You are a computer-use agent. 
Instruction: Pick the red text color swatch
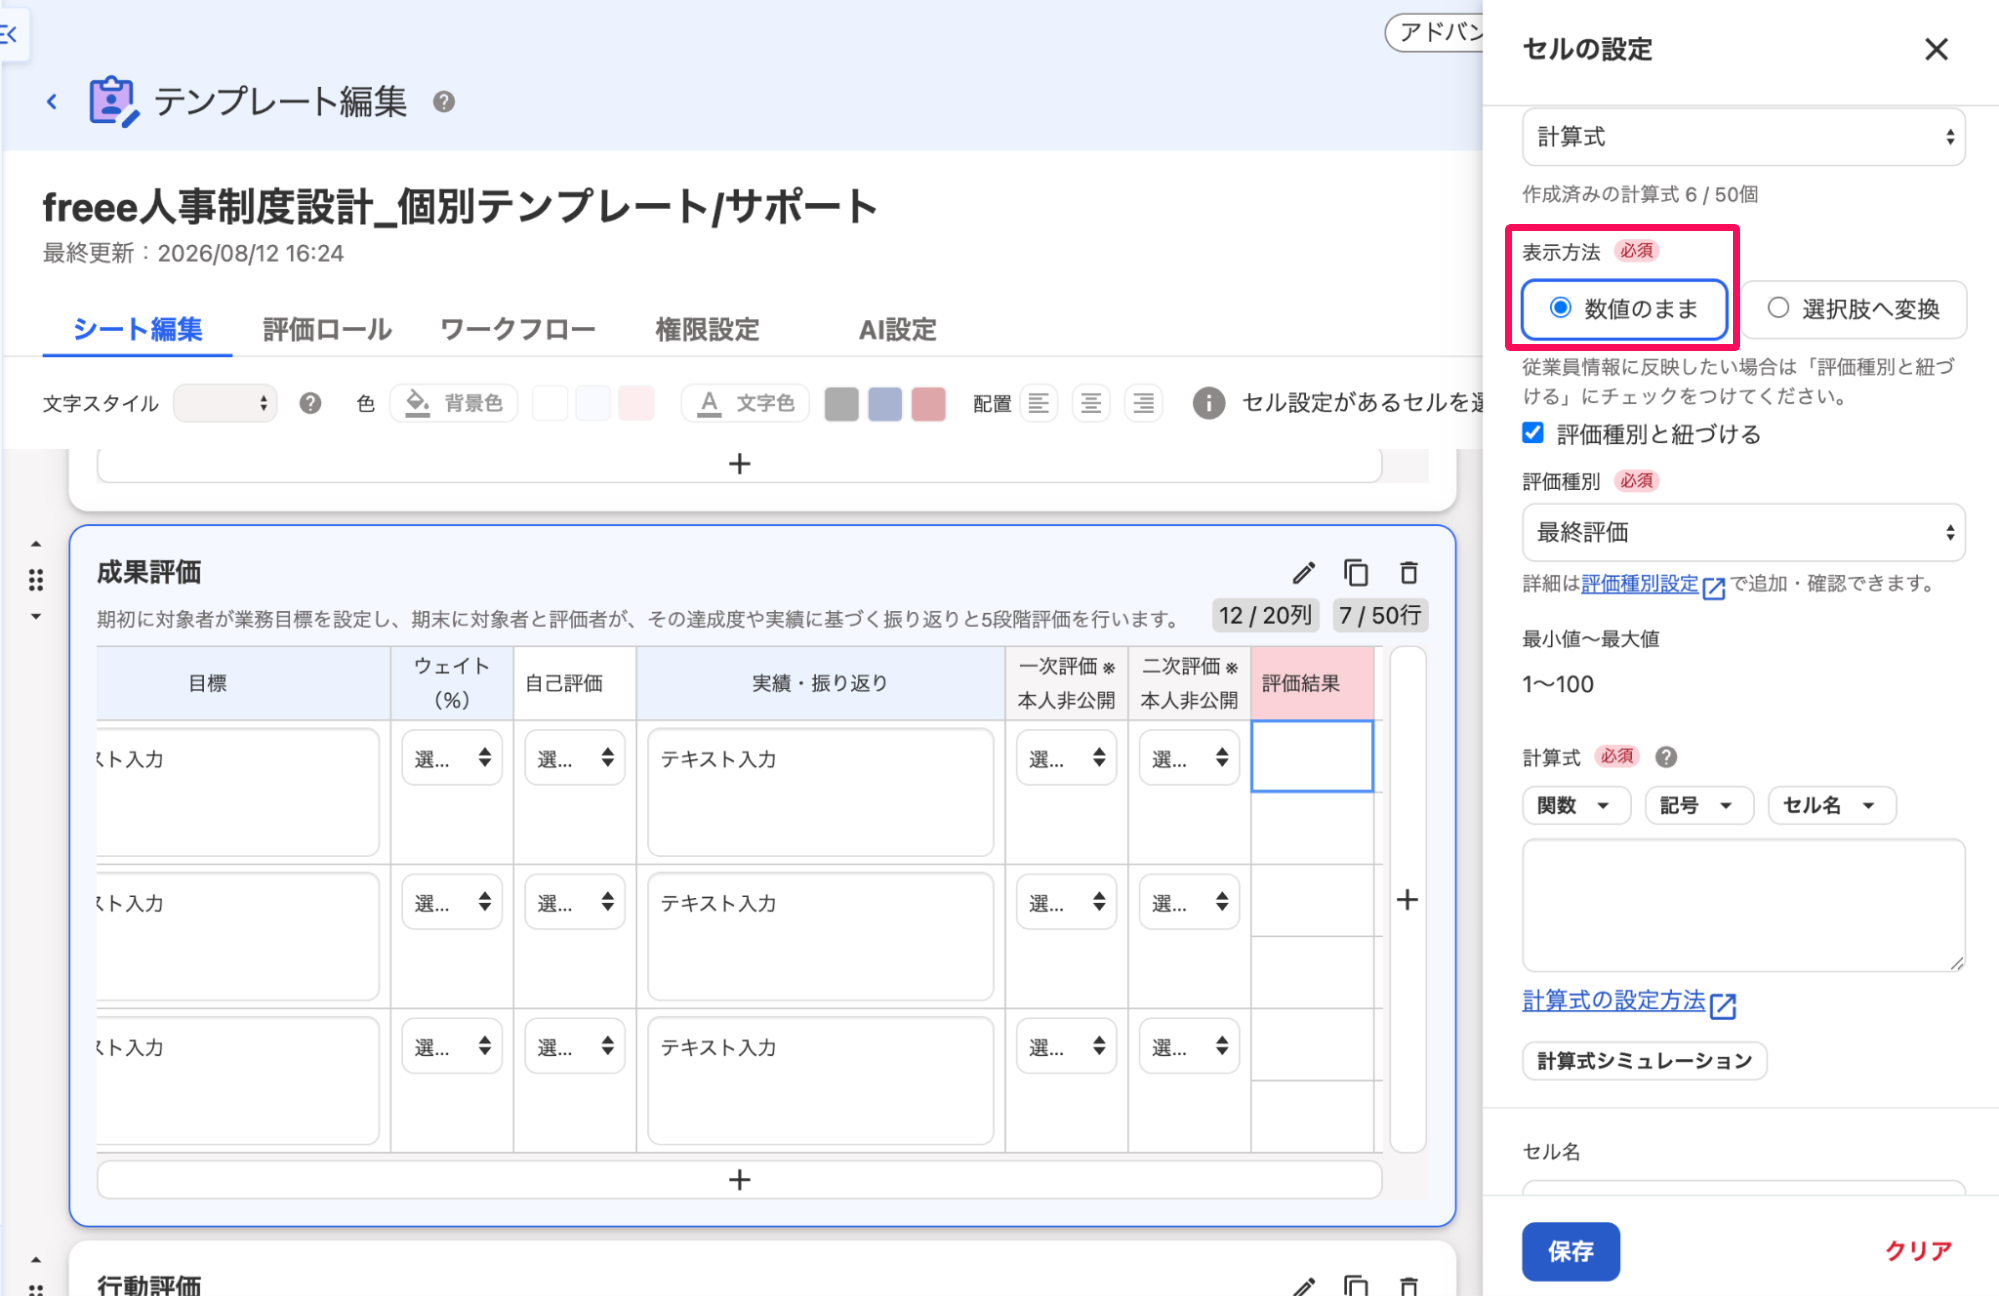pos(928,403)
